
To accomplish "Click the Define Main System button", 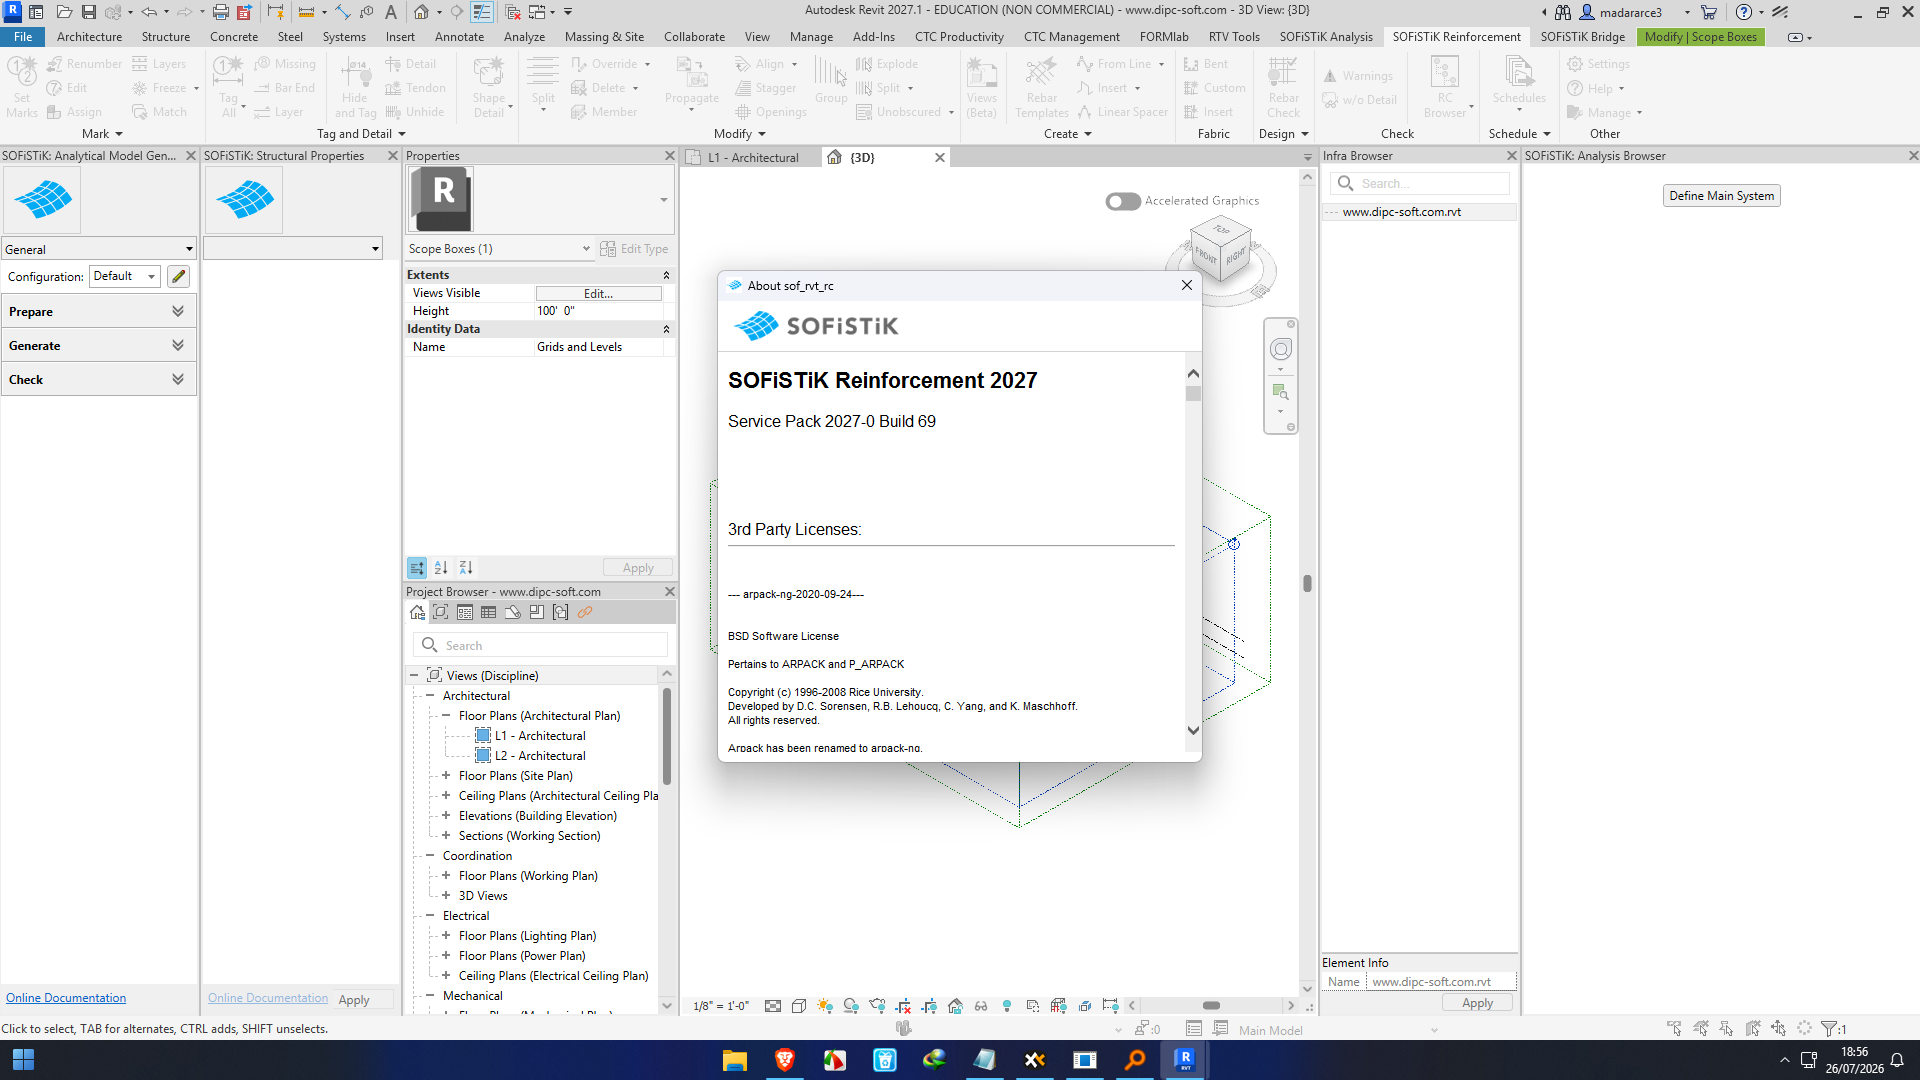I will [1721, 196].
